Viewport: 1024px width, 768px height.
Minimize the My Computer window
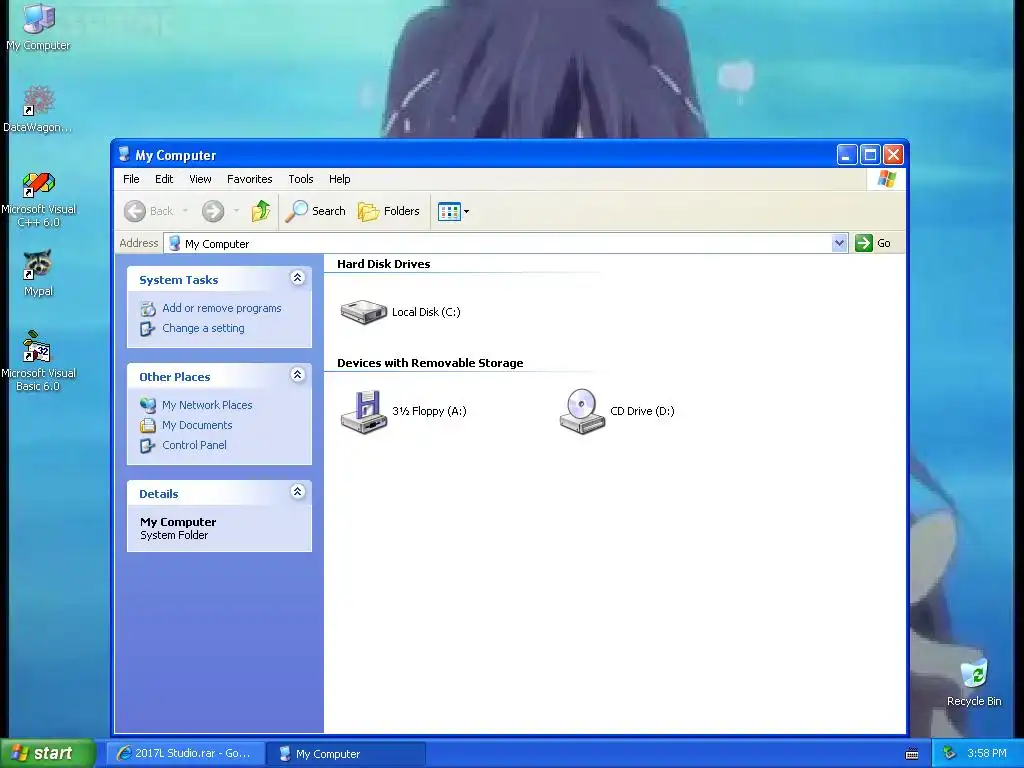click(x=847, y=155)
